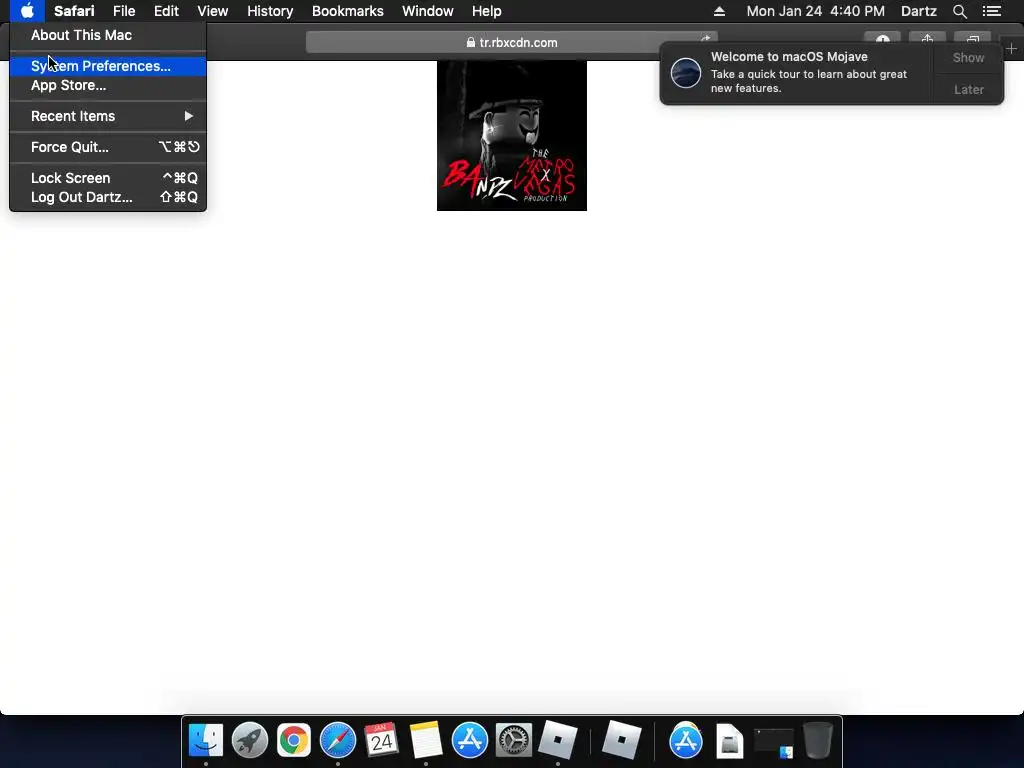Open the History menu
The image size is (1024, 768).
click(270, 11)
